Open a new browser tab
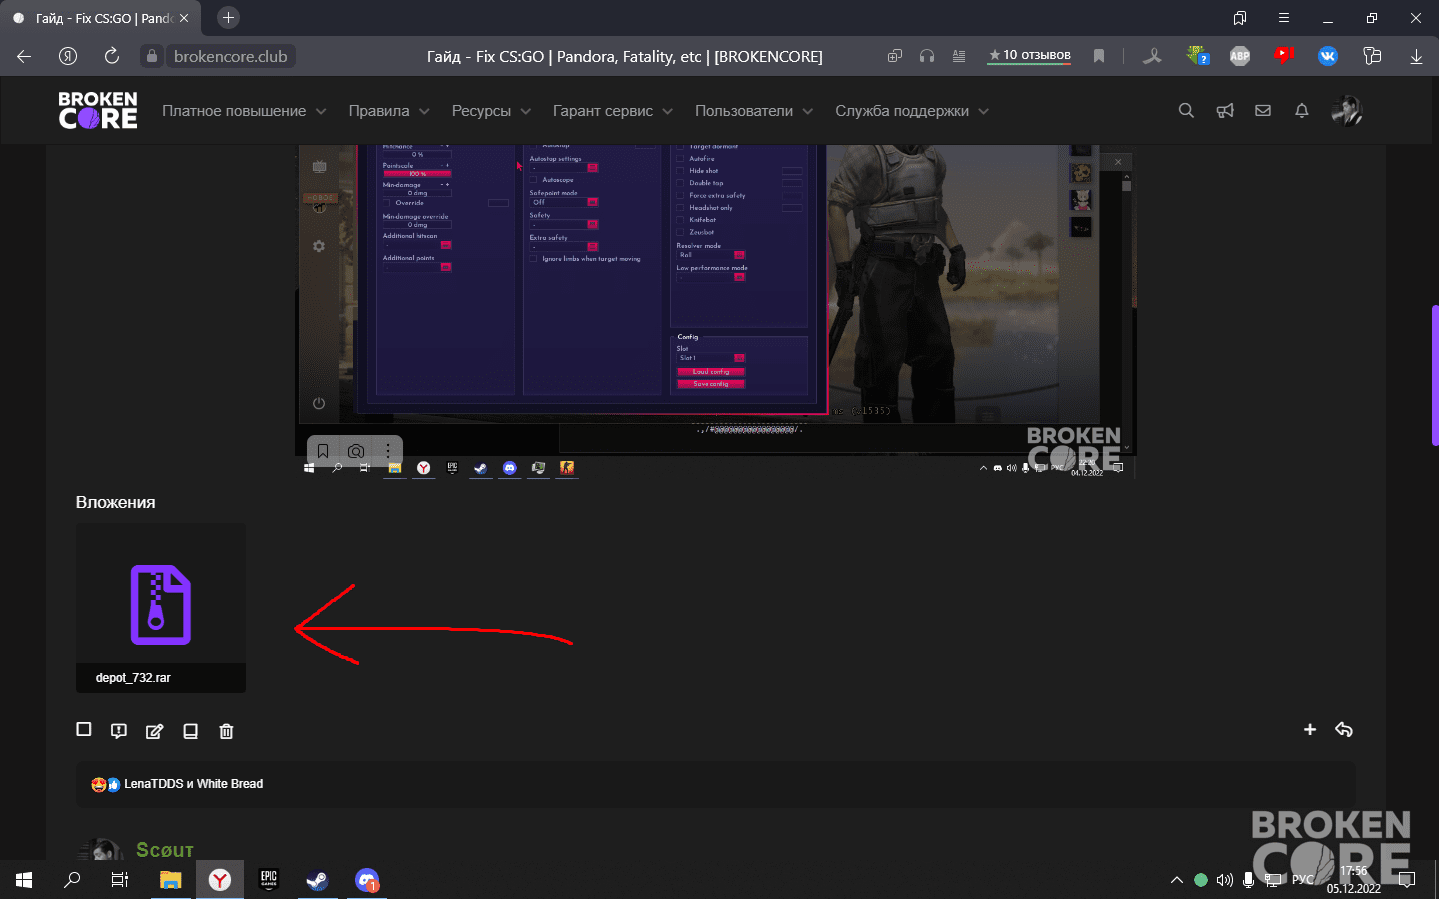 coord(228,18)
